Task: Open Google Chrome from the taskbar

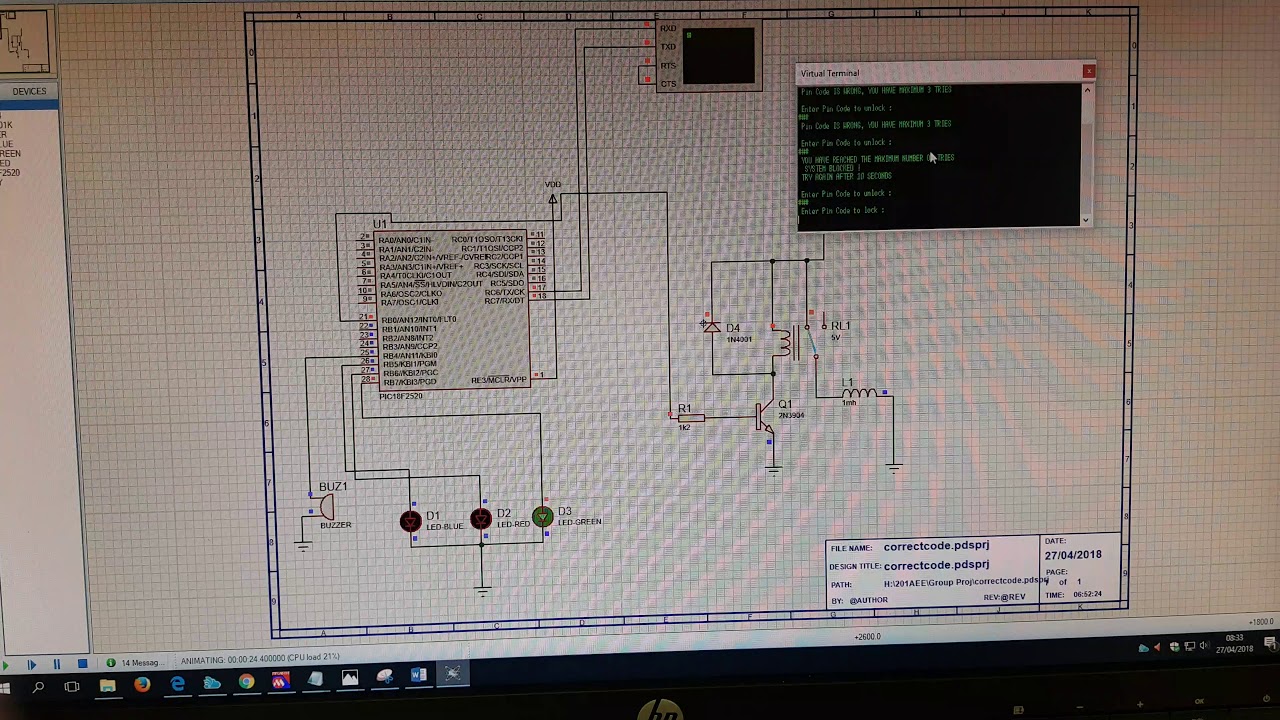Action: pos(246,681)
